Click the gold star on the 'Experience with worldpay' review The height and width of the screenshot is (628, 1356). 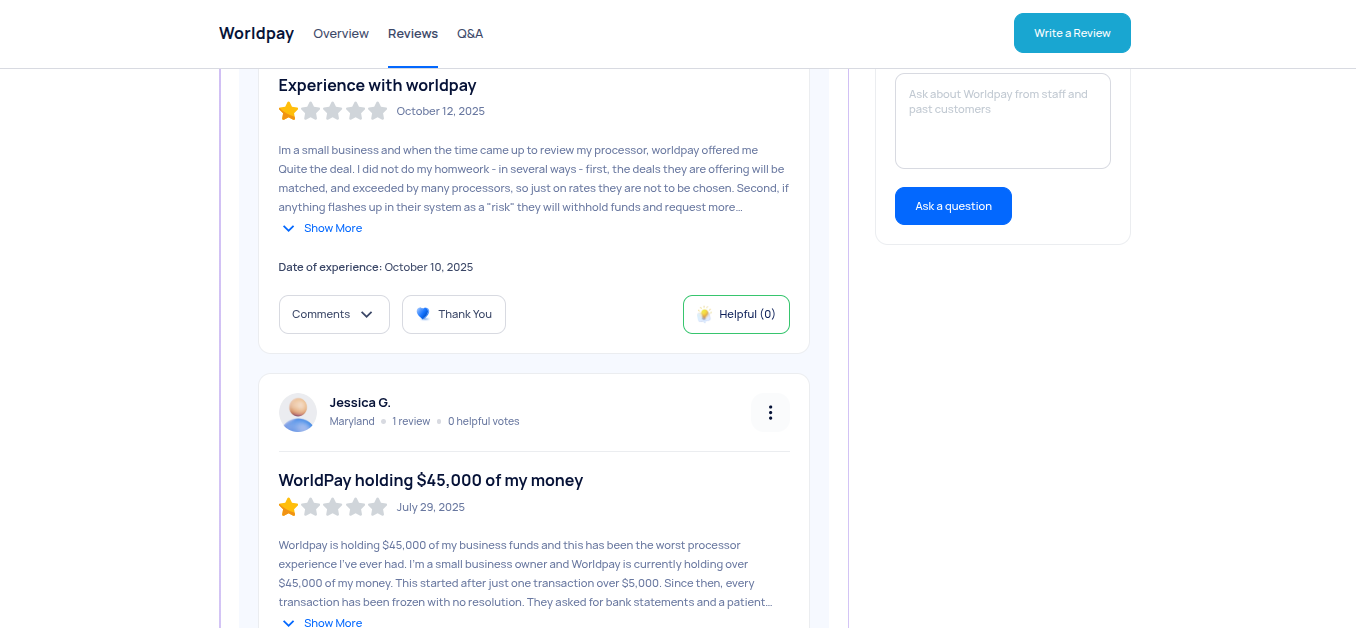(289, 111)
